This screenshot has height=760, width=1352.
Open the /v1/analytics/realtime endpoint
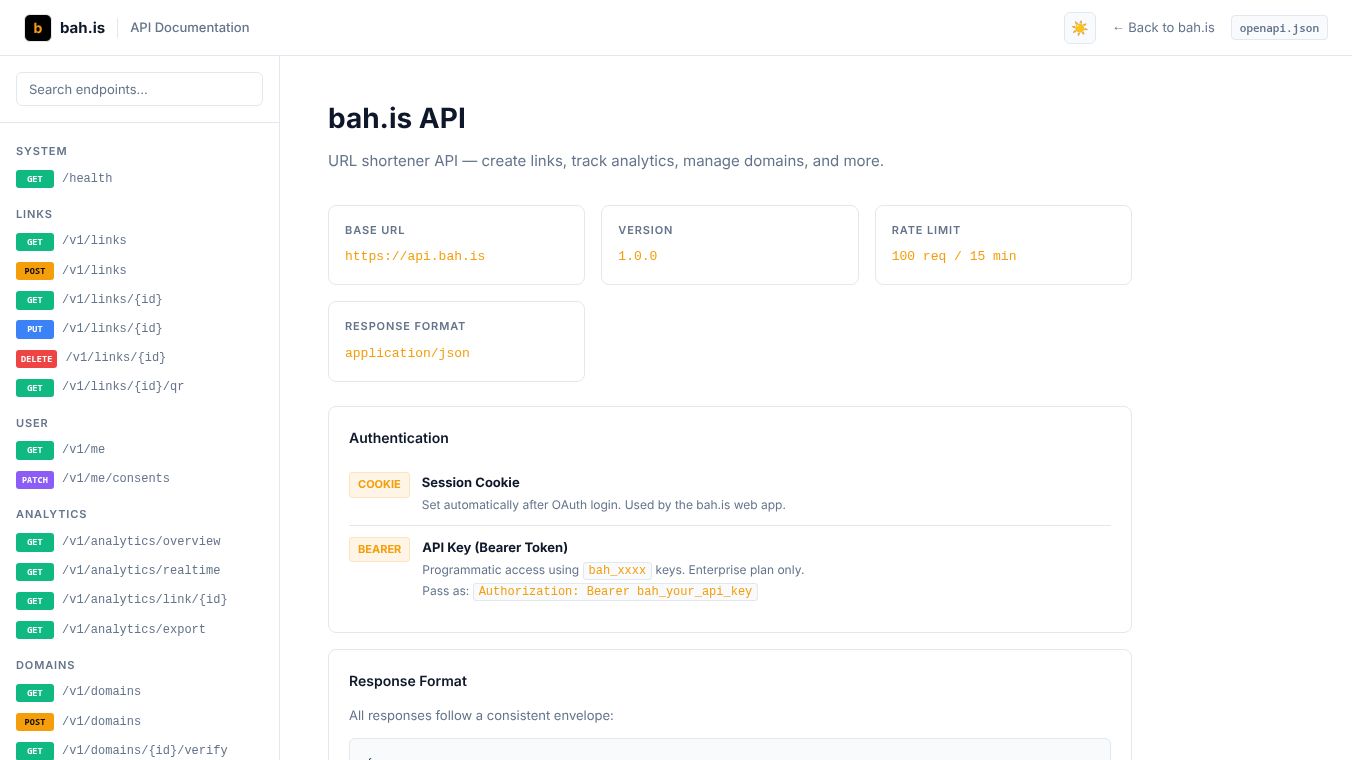pos(139,571)
